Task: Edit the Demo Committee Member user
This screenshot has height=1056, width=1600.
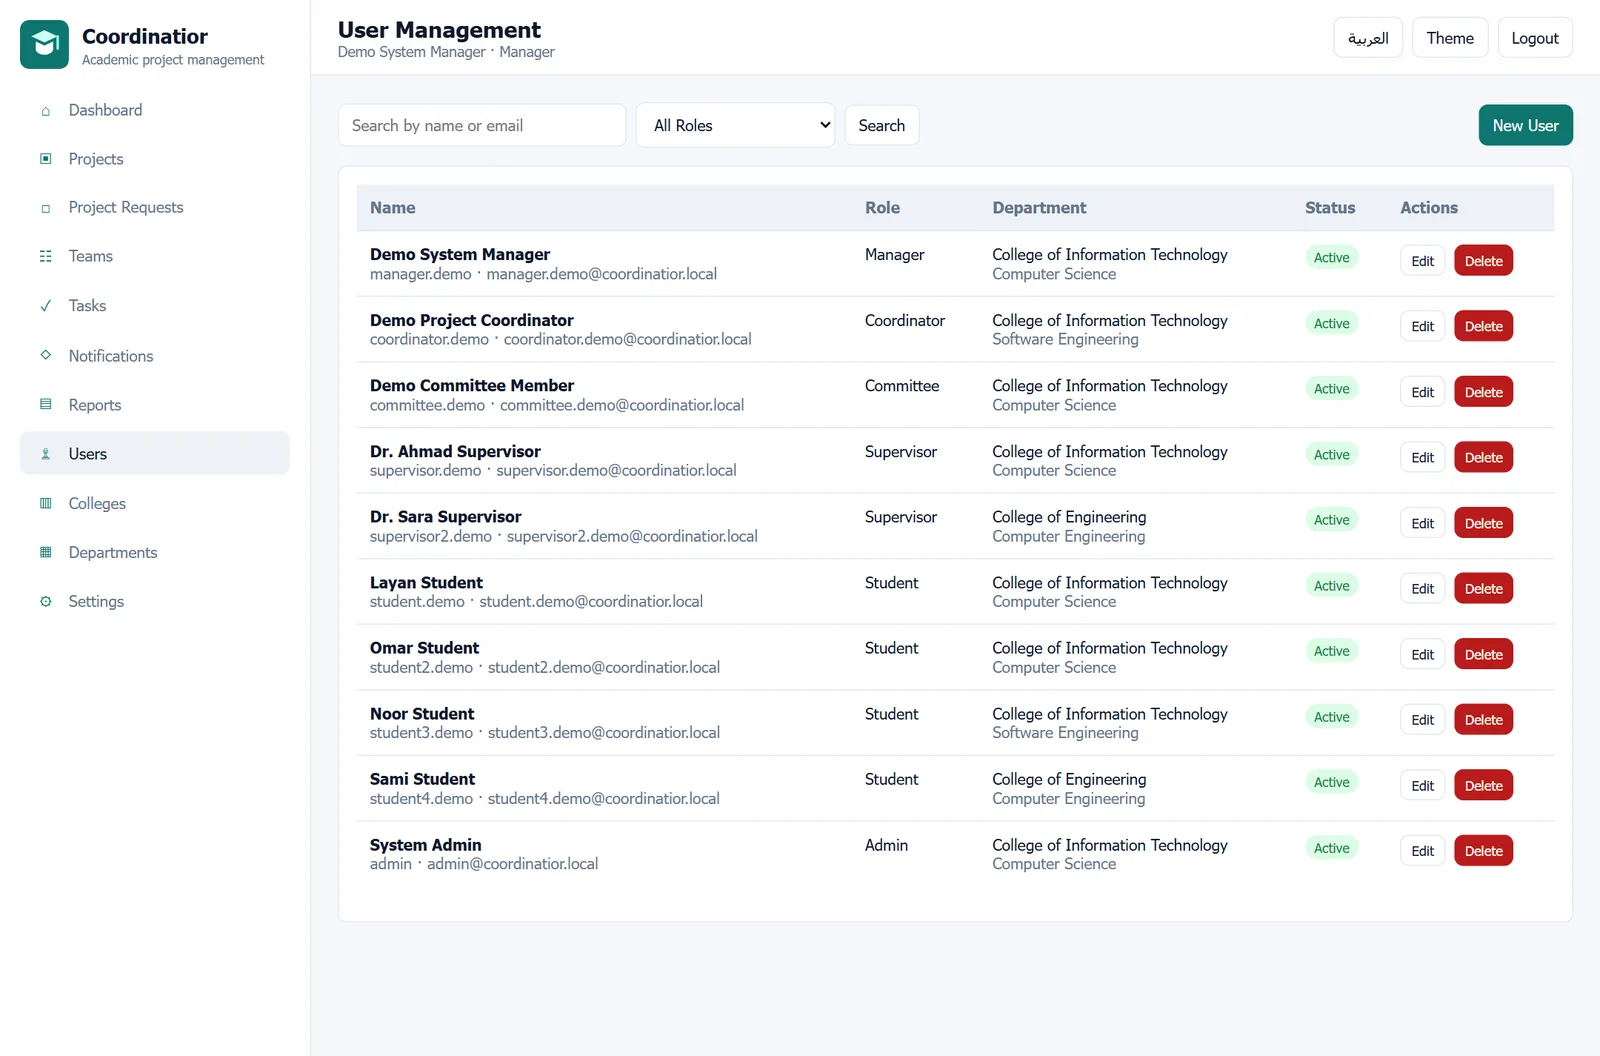Action: coord(1422,392)
